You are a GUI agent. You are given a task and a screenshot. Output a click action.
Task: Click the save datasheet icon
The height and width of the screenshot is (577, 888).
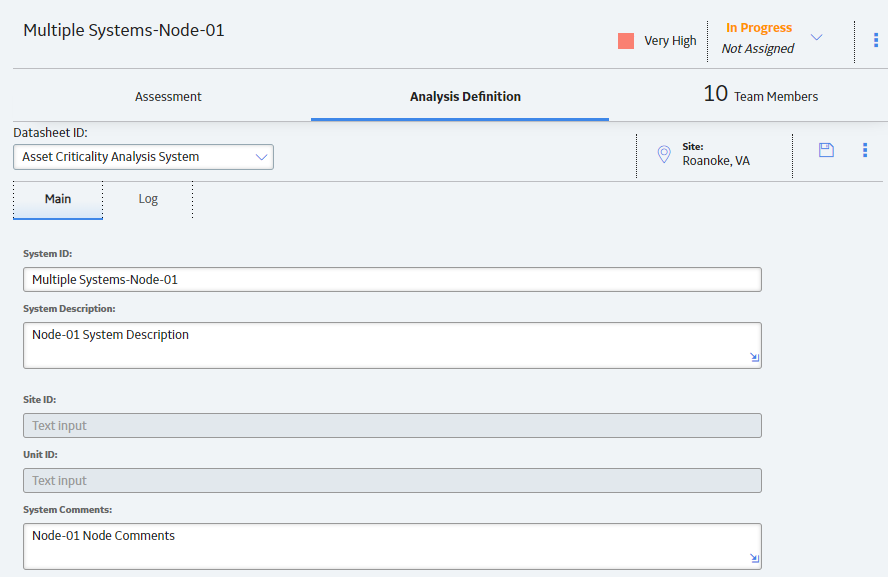pyautogui.click(x=826, y=150)
